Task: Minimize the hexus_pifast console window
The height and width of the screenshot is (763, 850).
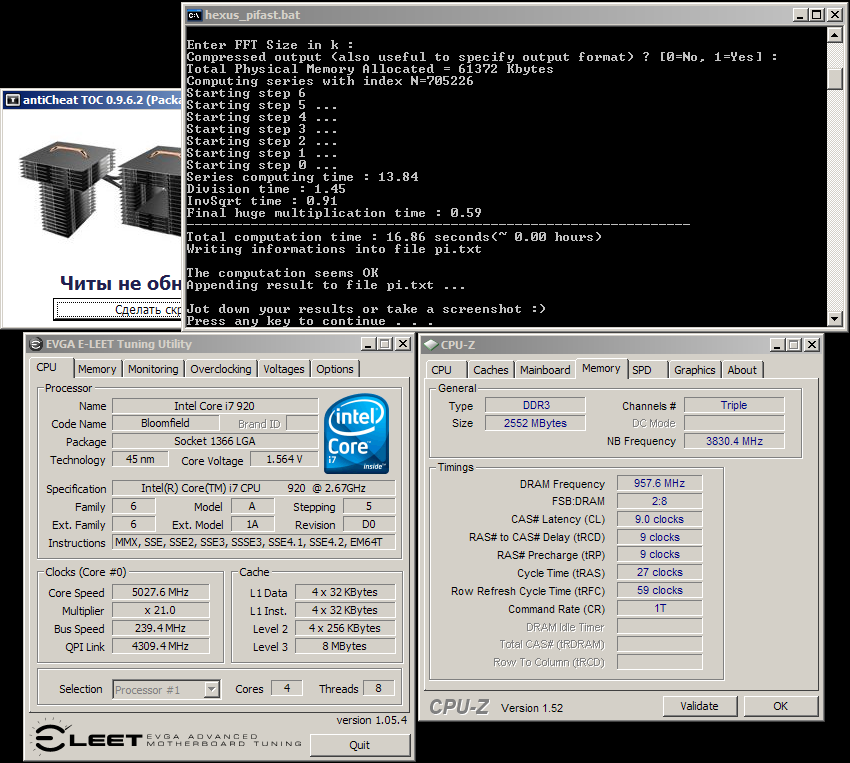Action: [800, 15]
